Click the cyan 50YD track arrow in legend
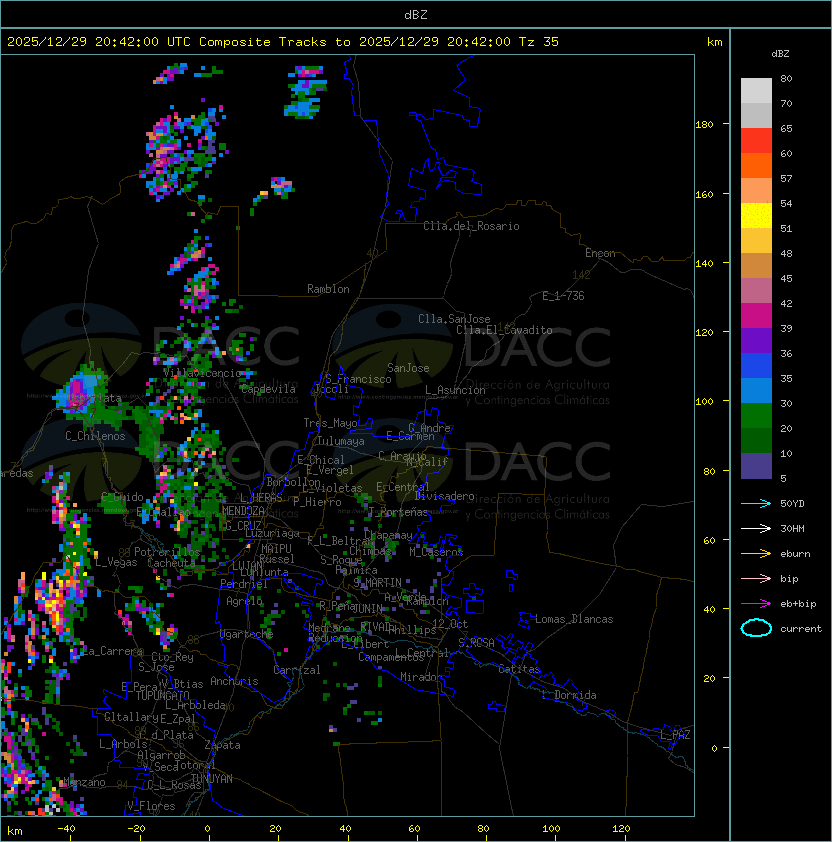832x842 pixels. tap(756, 503)
